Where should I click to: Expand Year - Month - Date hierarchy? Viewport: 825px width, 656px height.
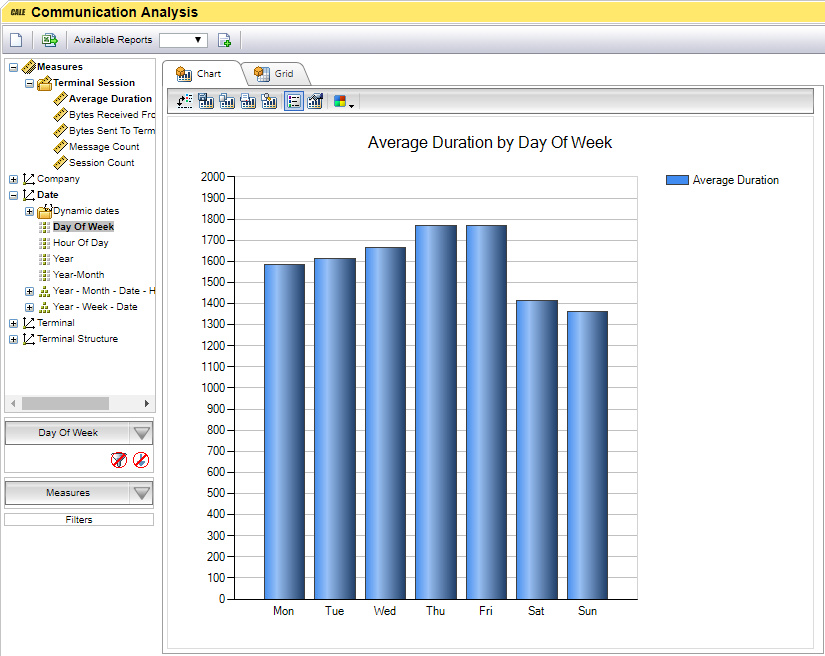click(x=29, y=291)
